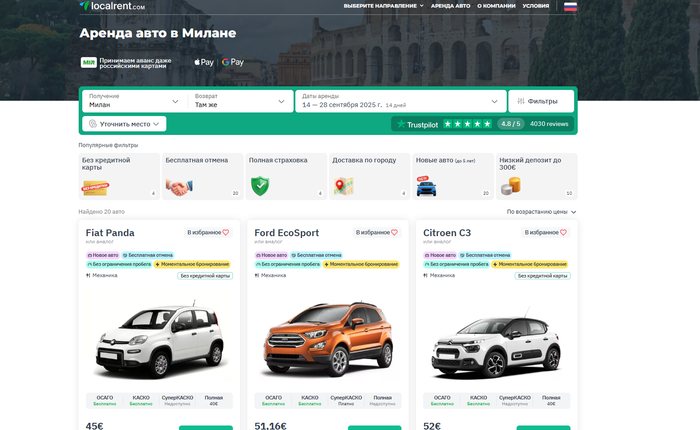Open the Аренда авто menu item

pyautogui.click(x=450, y=6)
